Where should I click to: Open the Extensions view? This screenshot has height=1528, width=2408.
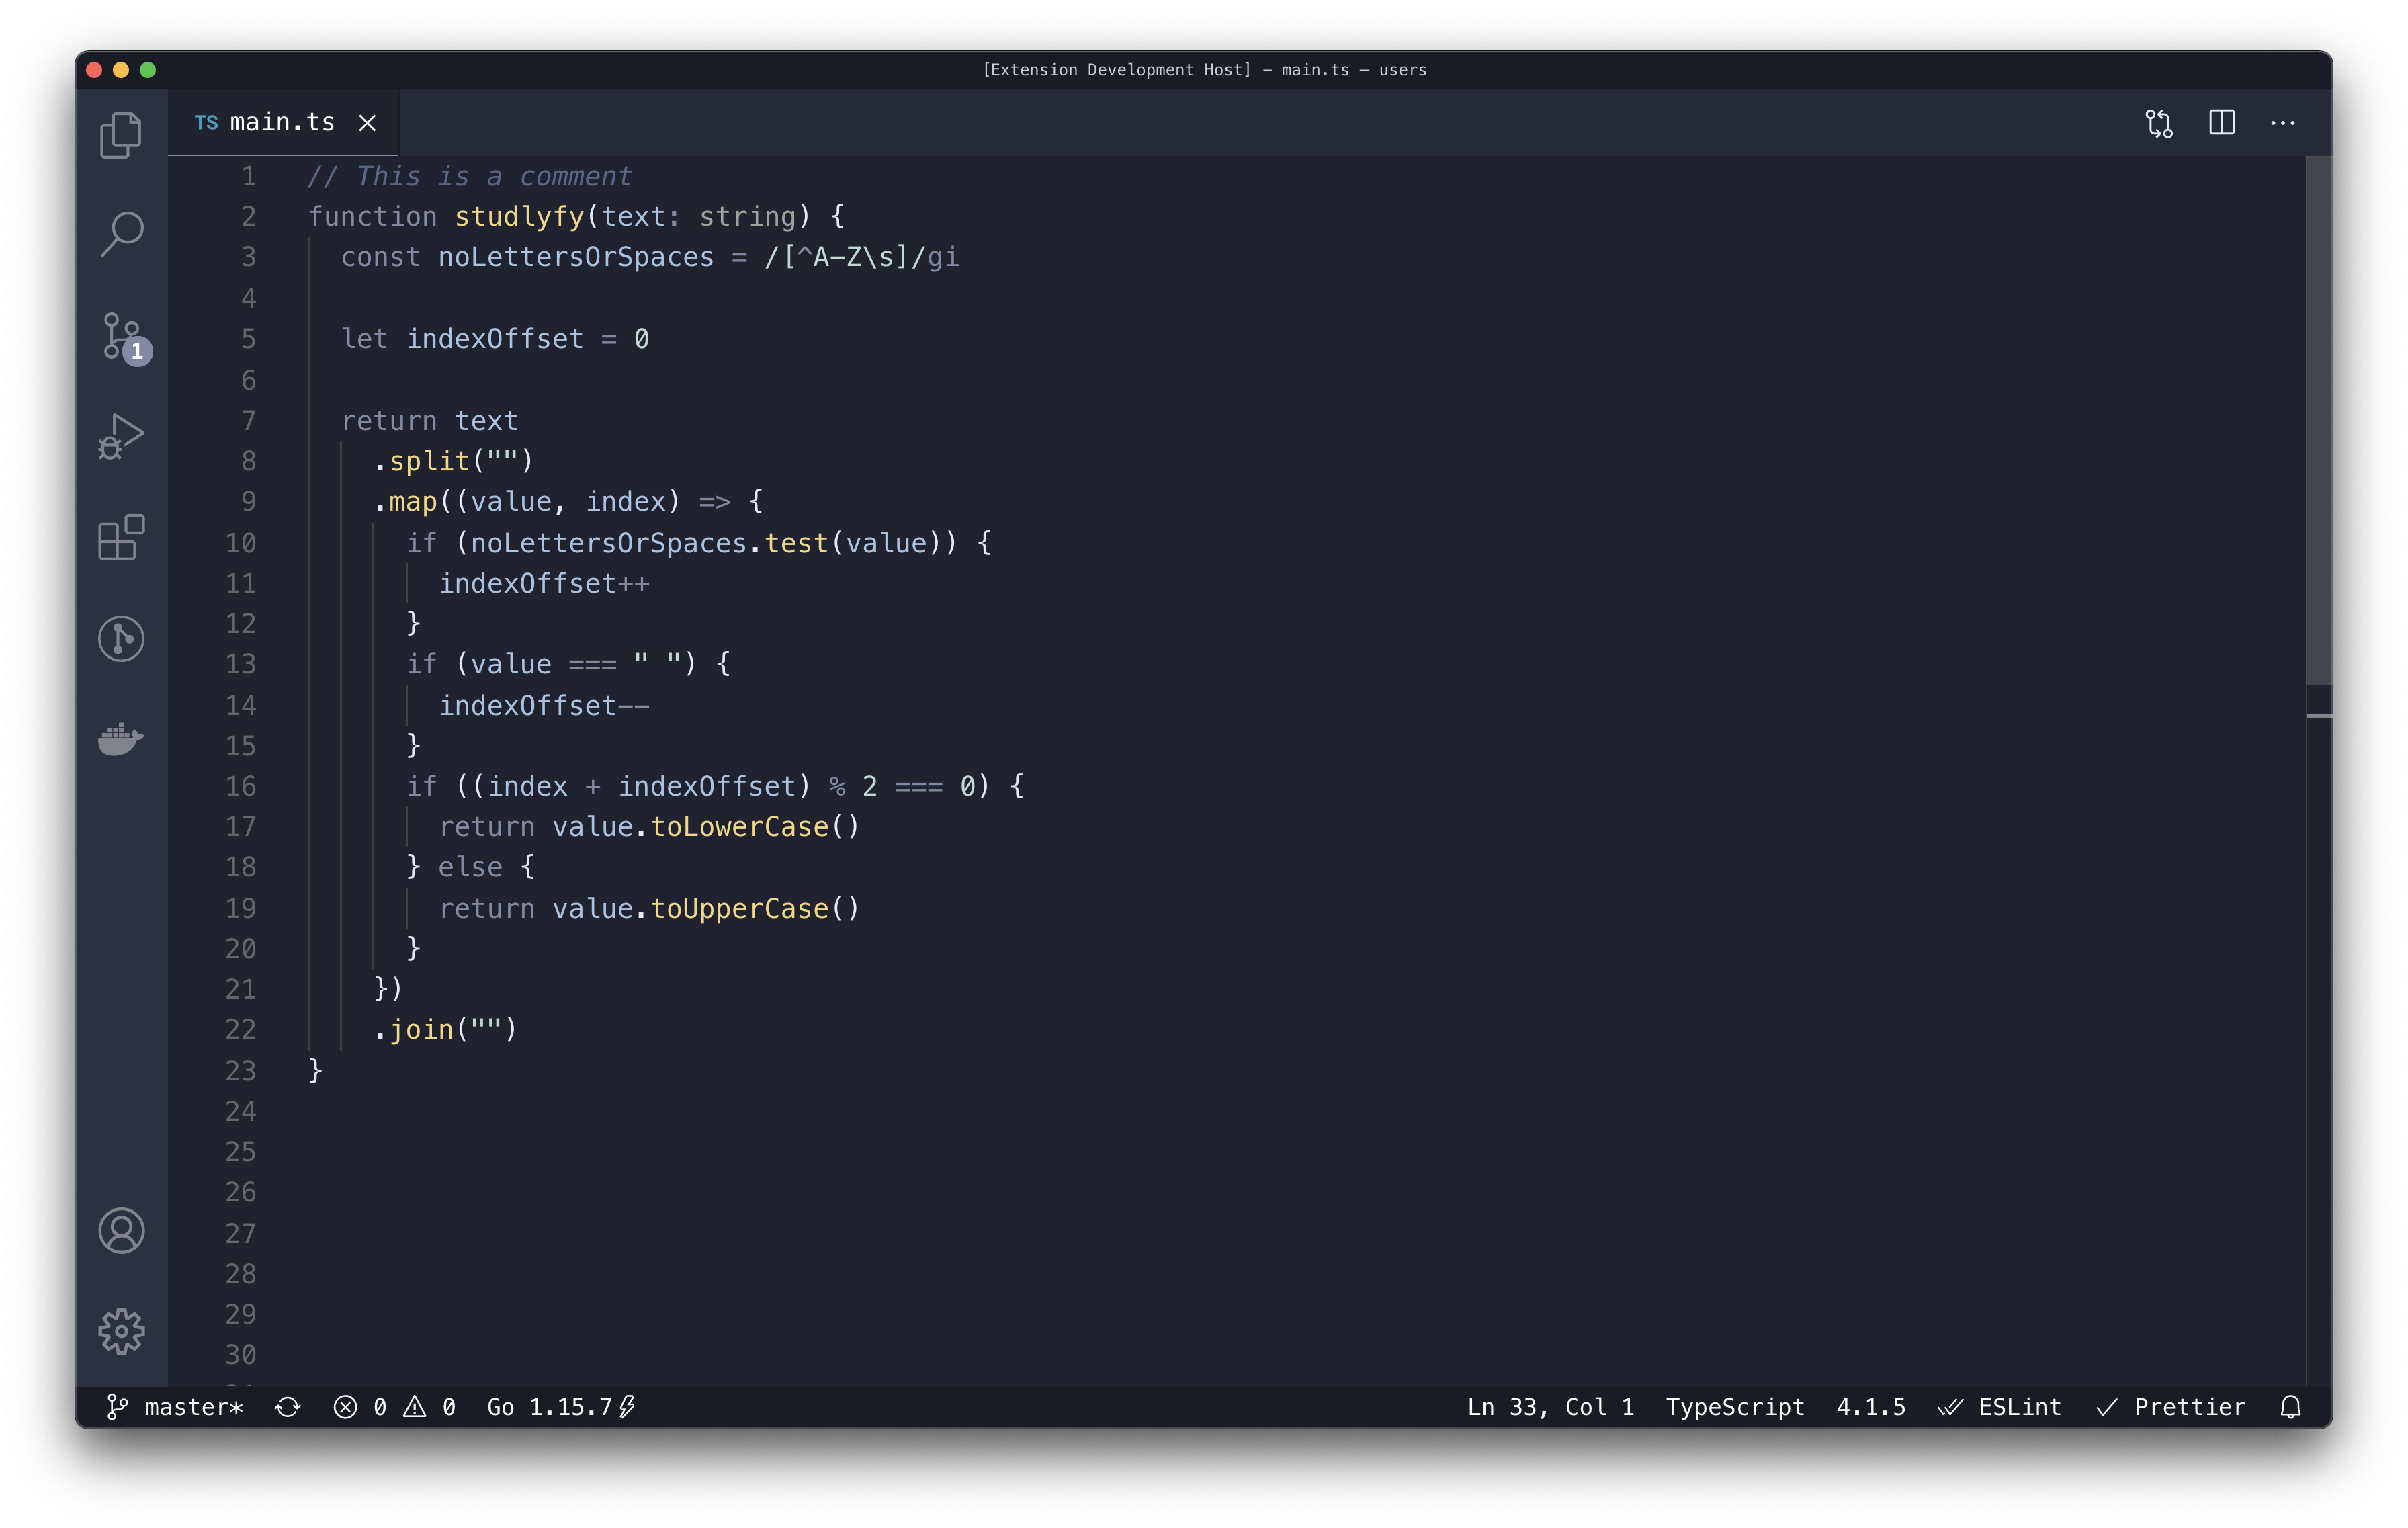pos(121,538)
